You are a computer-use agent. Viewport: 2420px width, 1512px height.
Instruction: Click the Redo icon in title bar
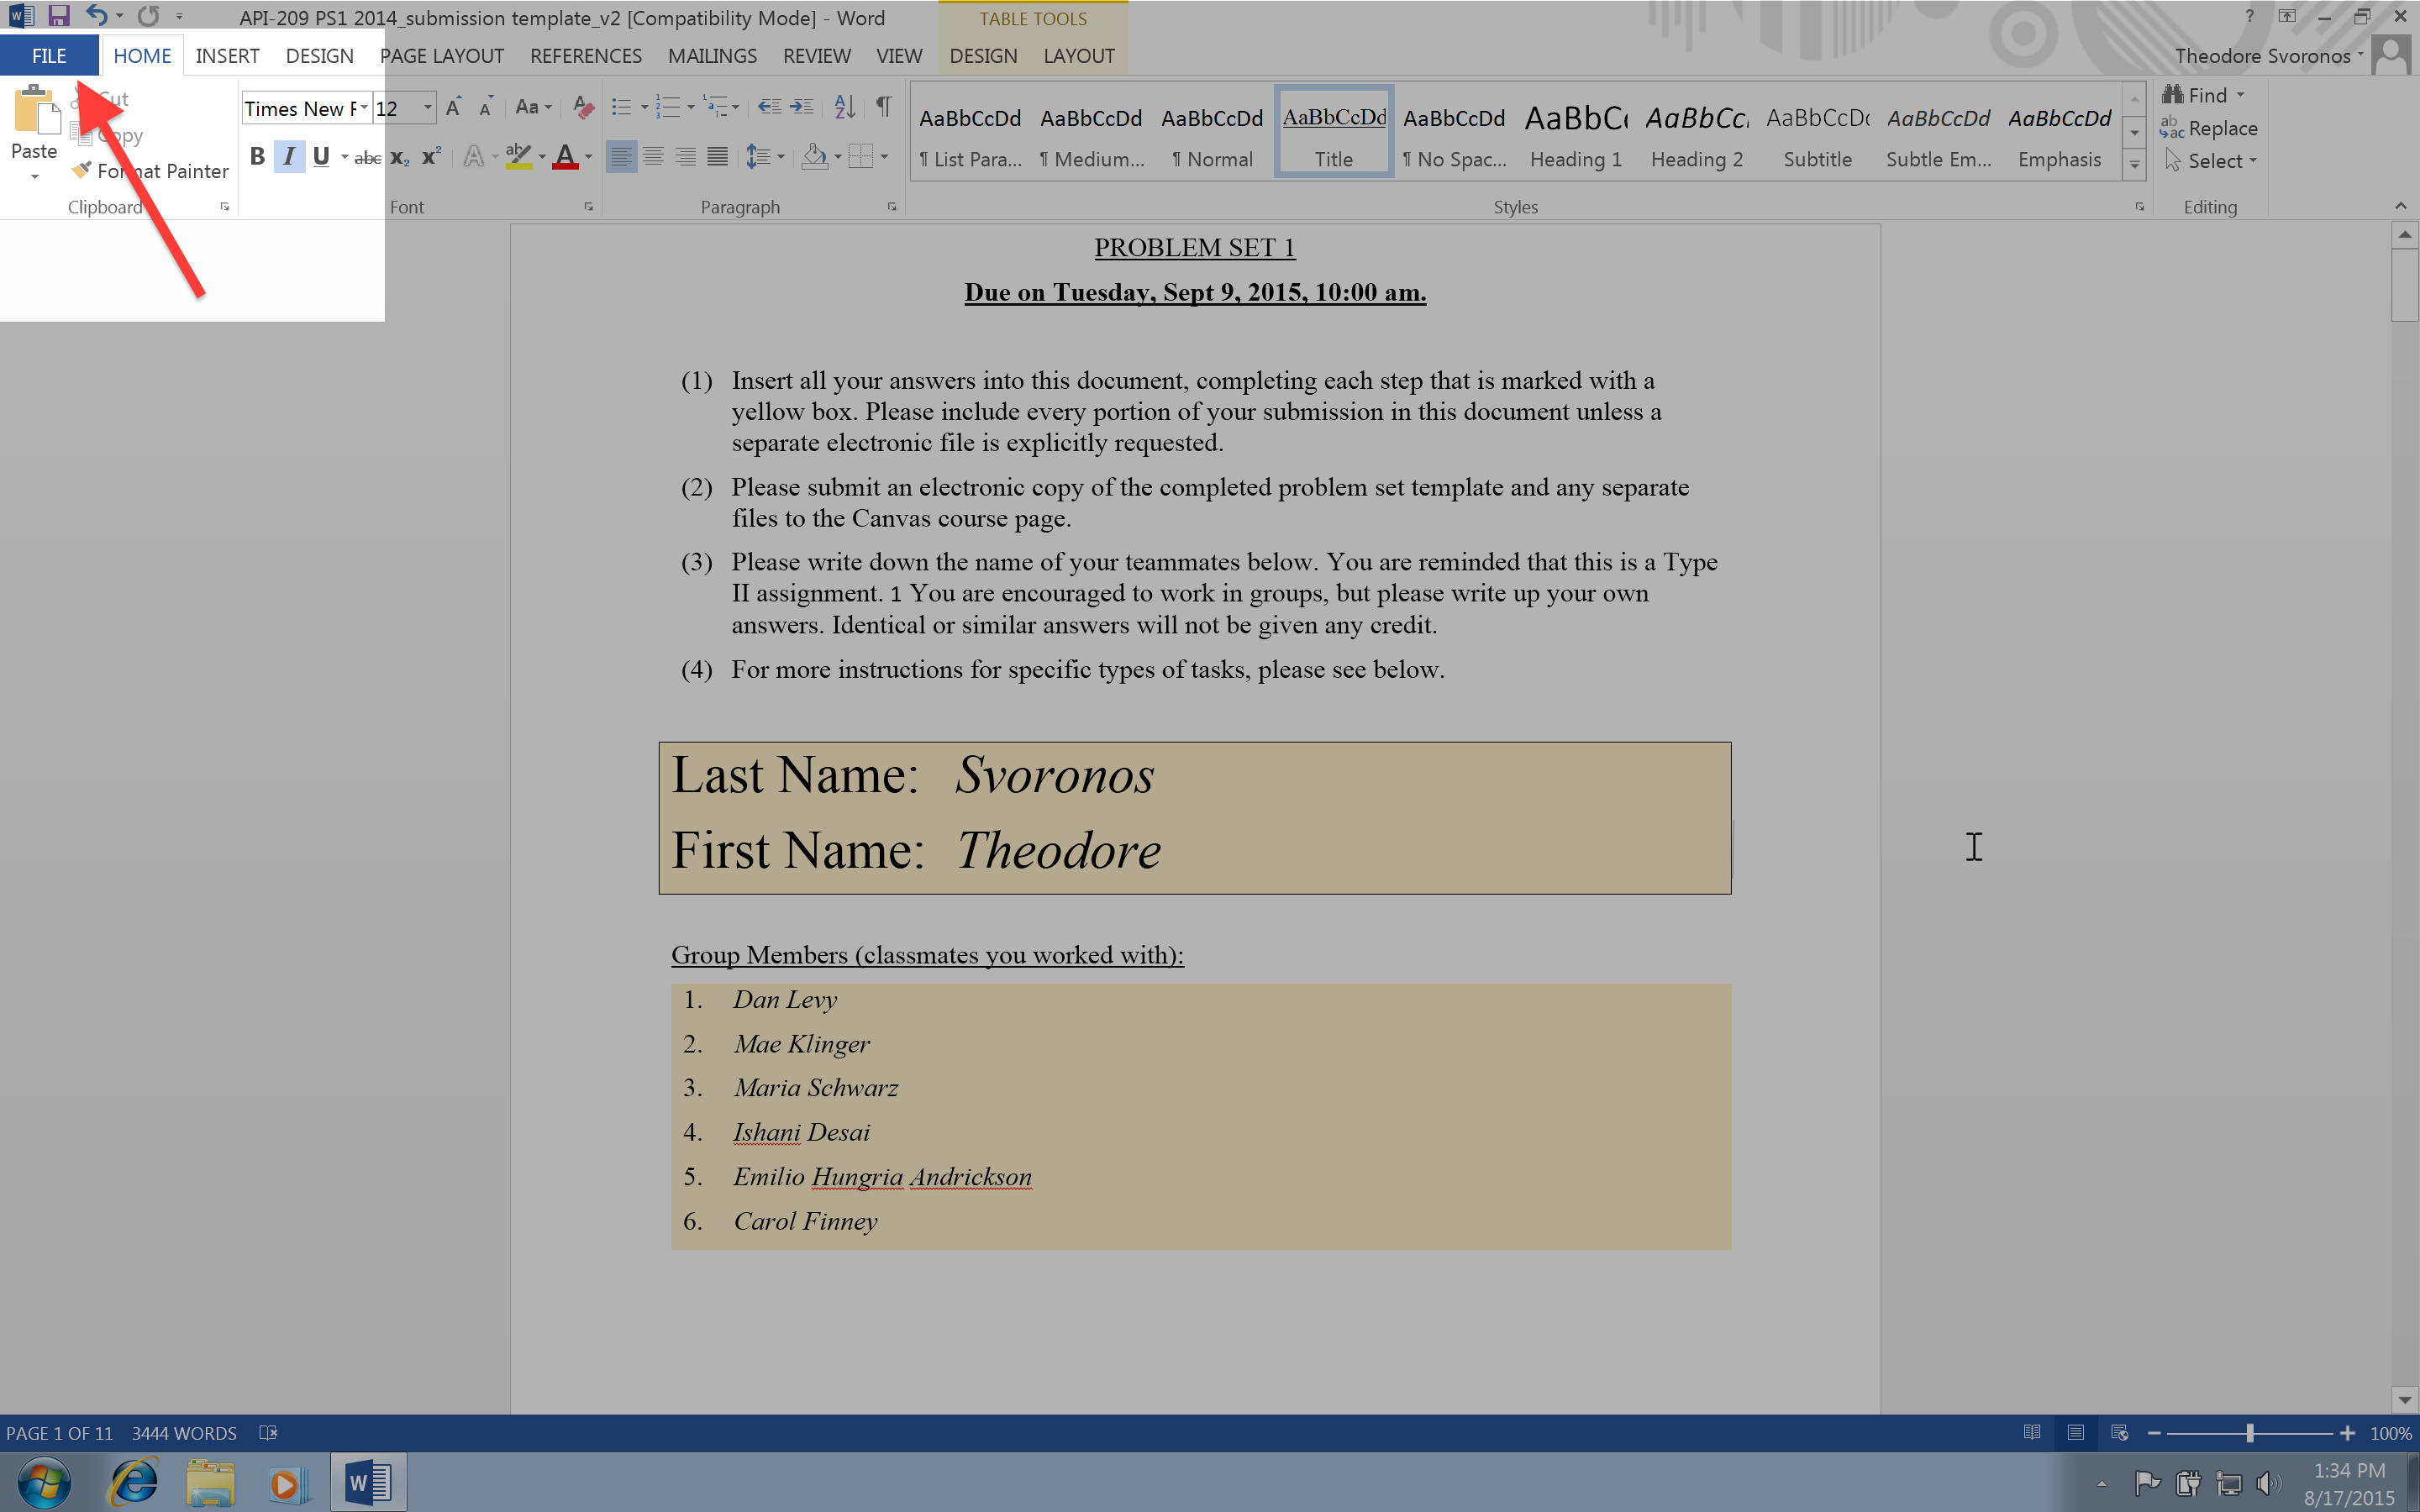(149, 16)
